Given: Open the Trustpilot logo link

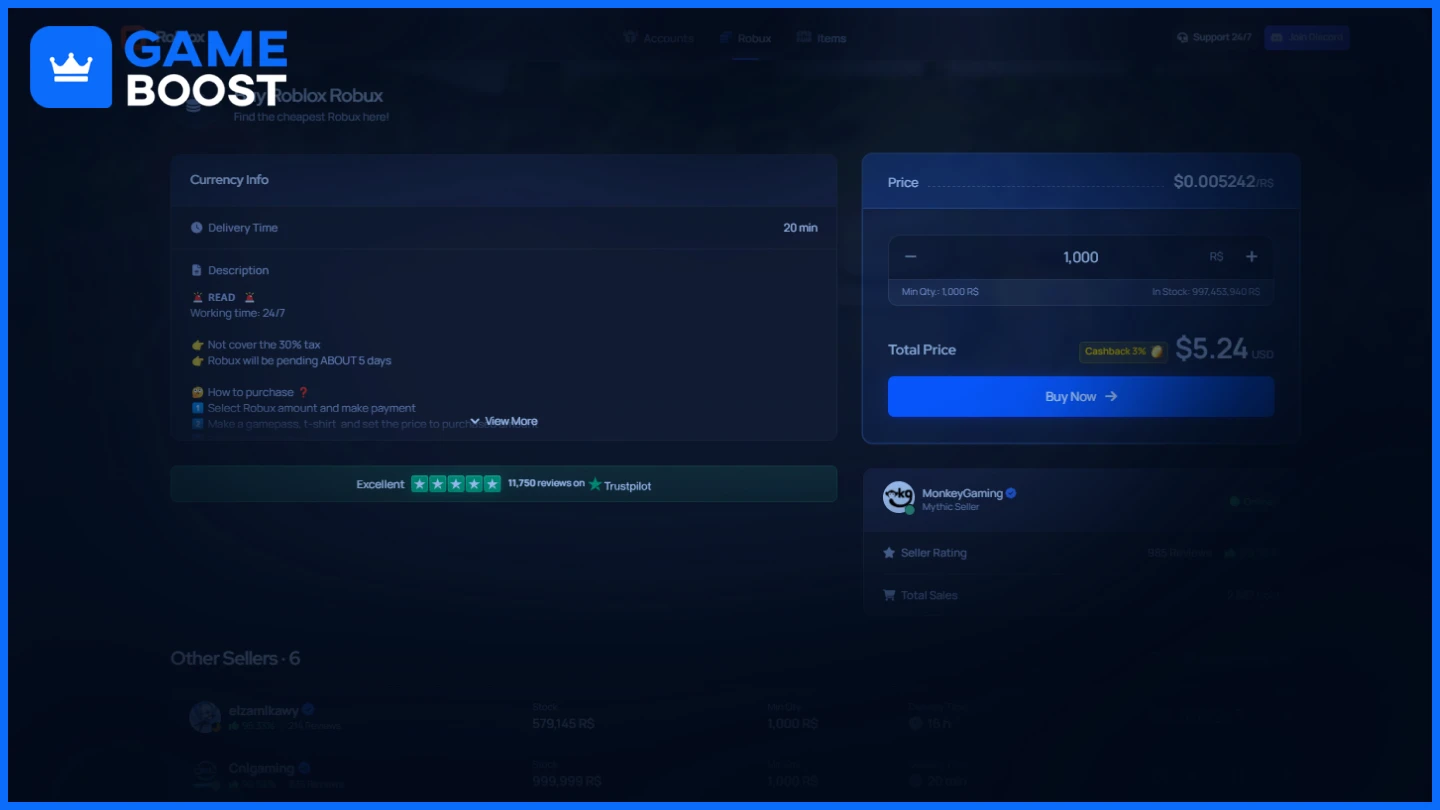Looking at the screenshot, I should coord(619,485).
